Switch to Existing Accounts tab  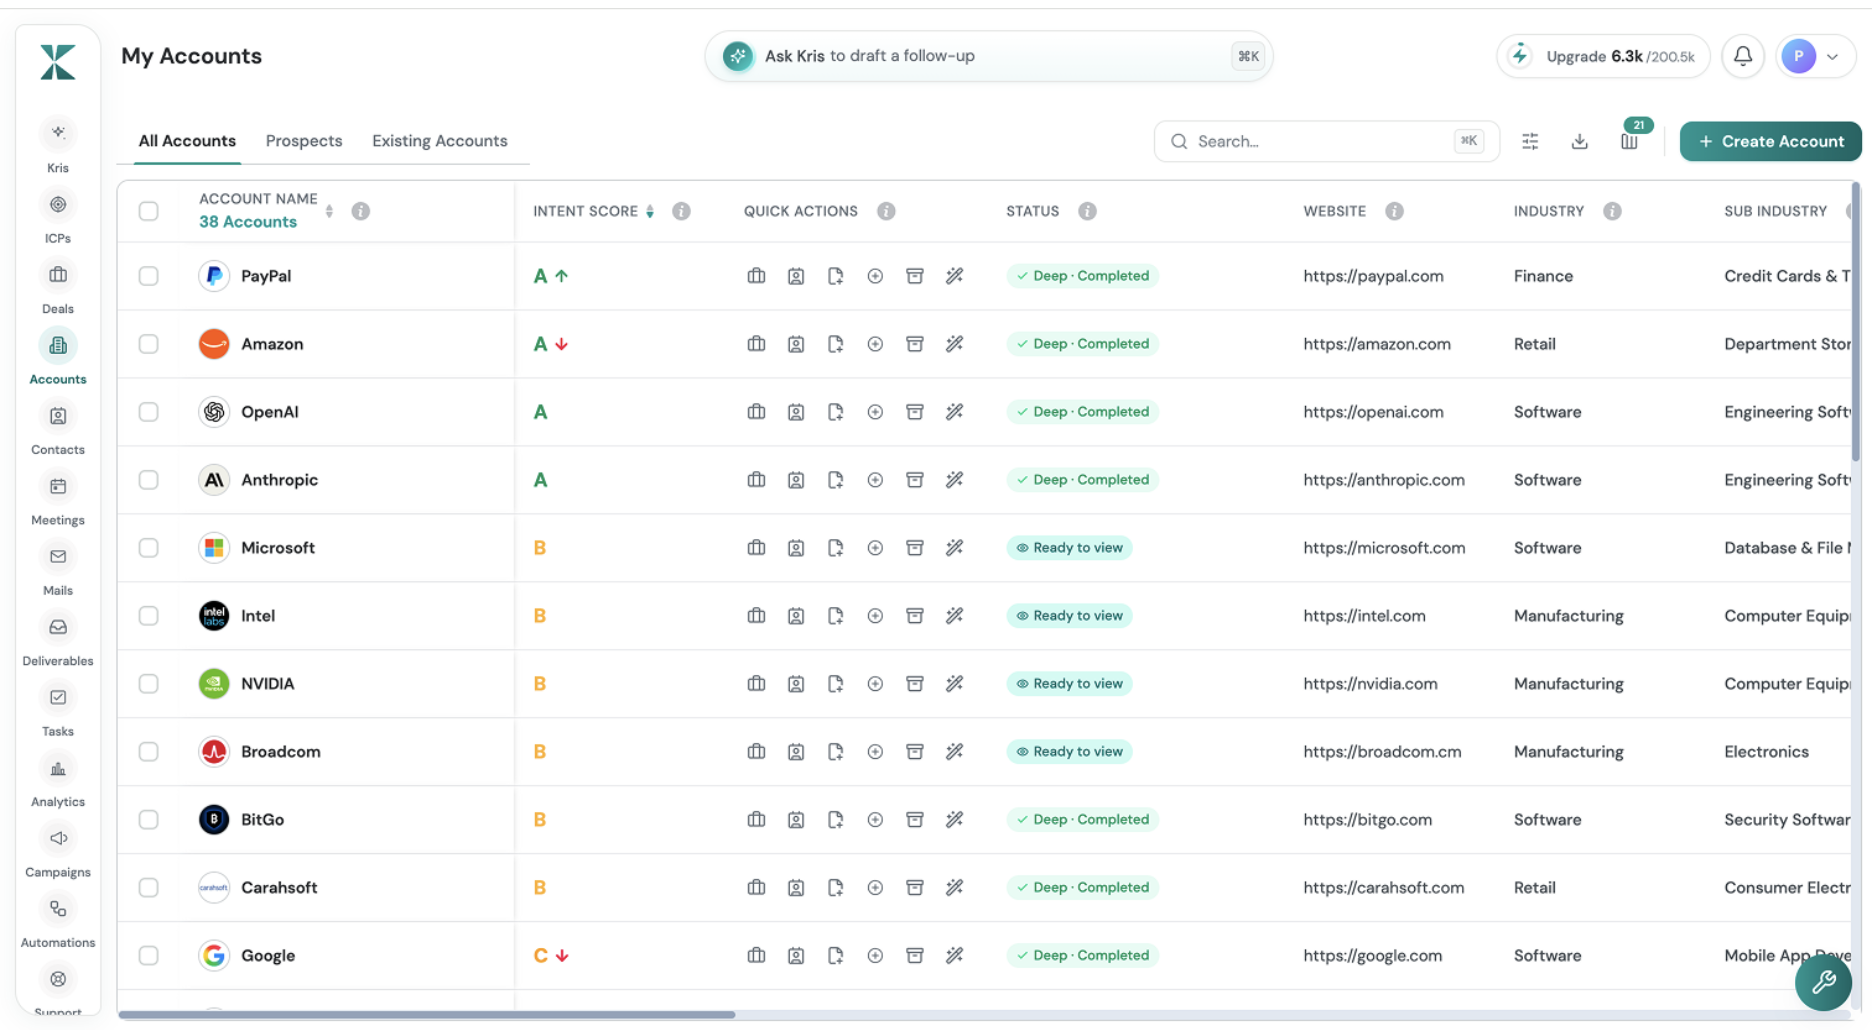pyautogui.click(x=440, y=141)
